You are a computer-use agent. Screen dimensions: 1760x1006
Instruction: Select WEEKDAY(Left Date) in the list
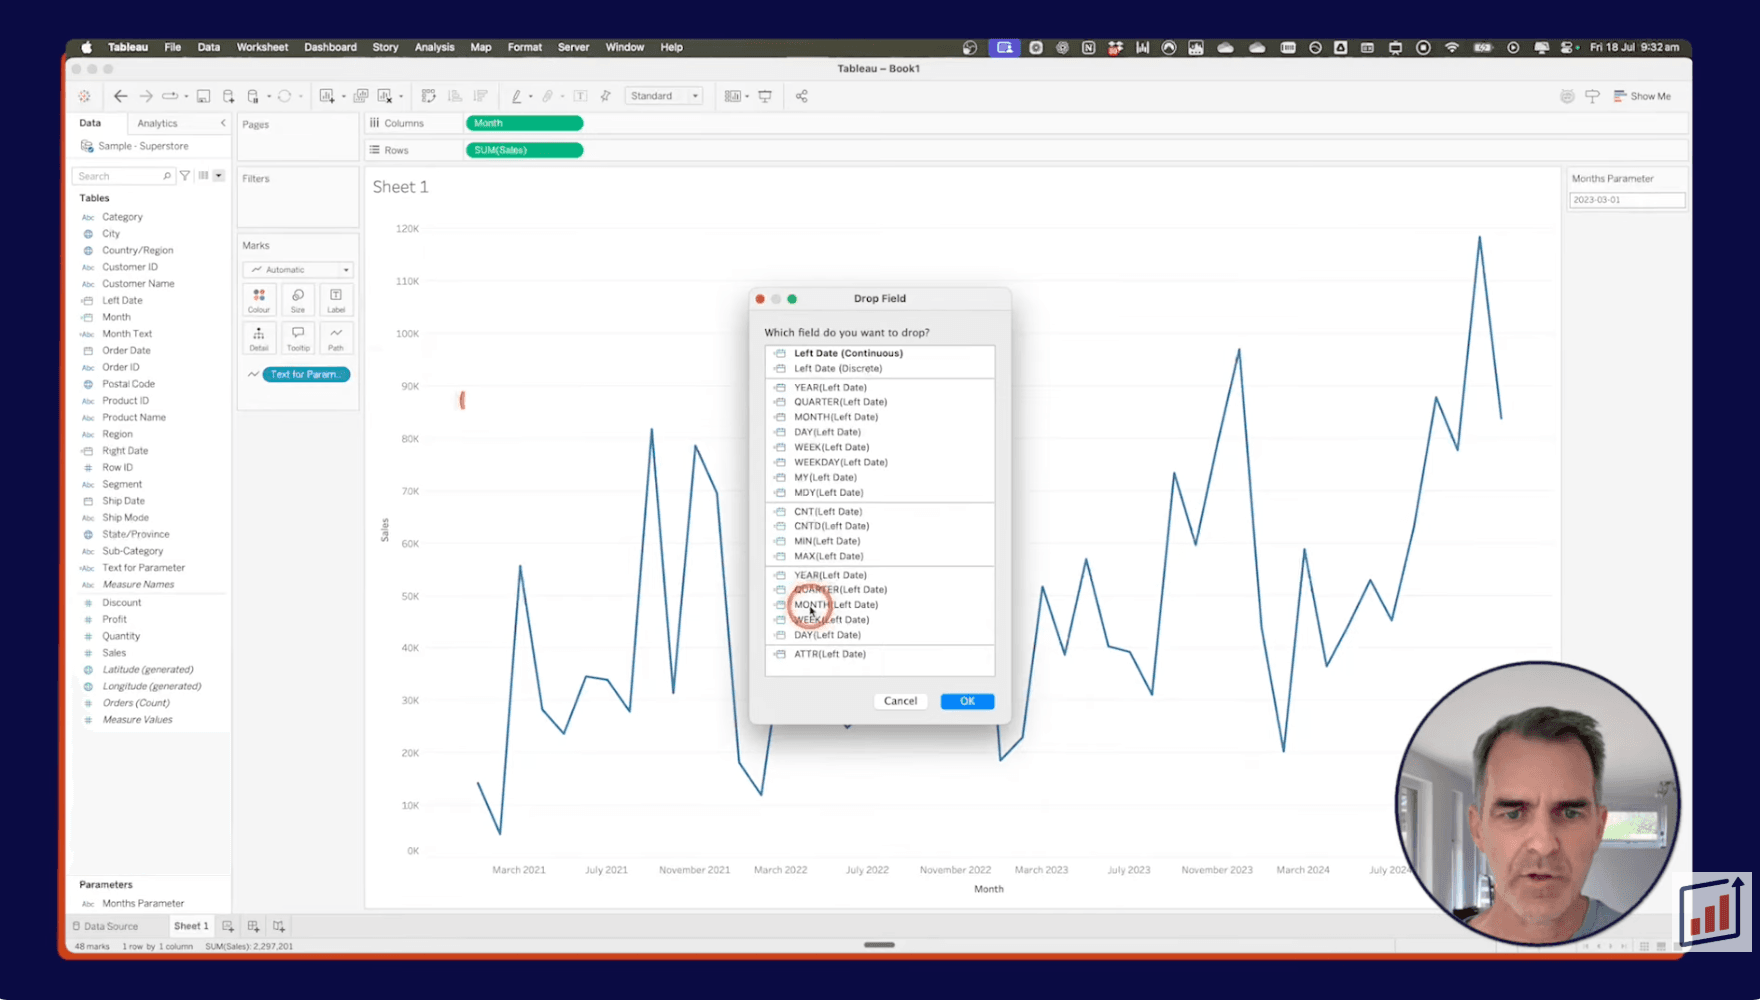coord(840,462)
